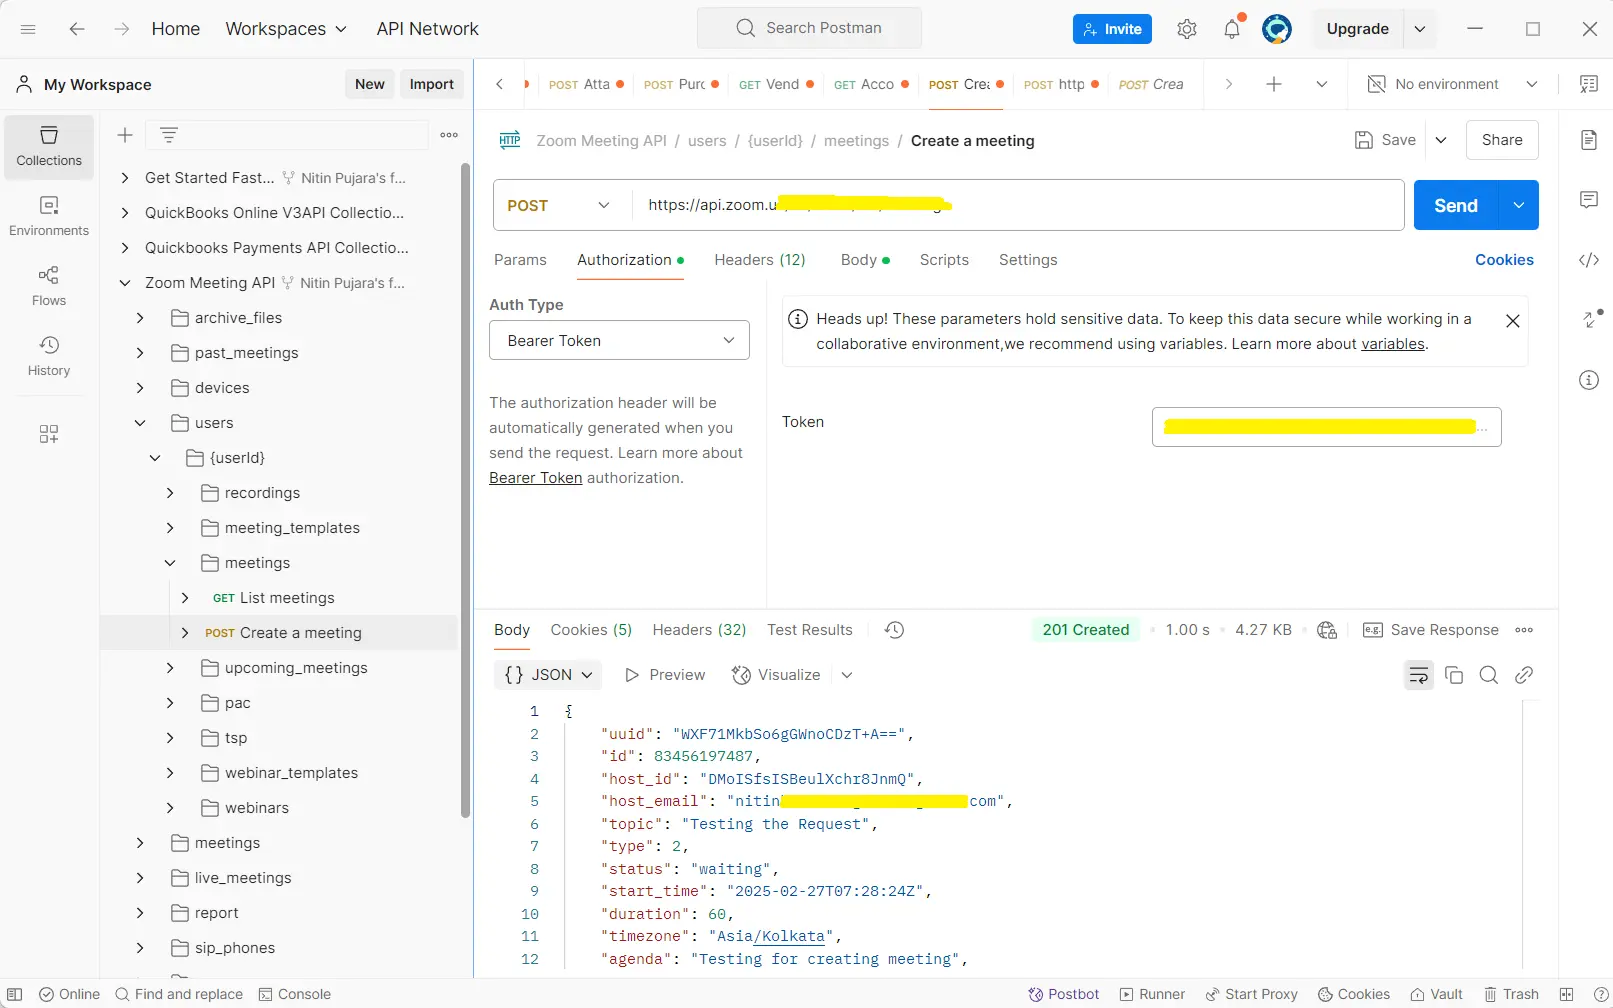Open the code snippet icon
The width and height of the screenshot is (1613, 1008).
[x=1589, y=260]
